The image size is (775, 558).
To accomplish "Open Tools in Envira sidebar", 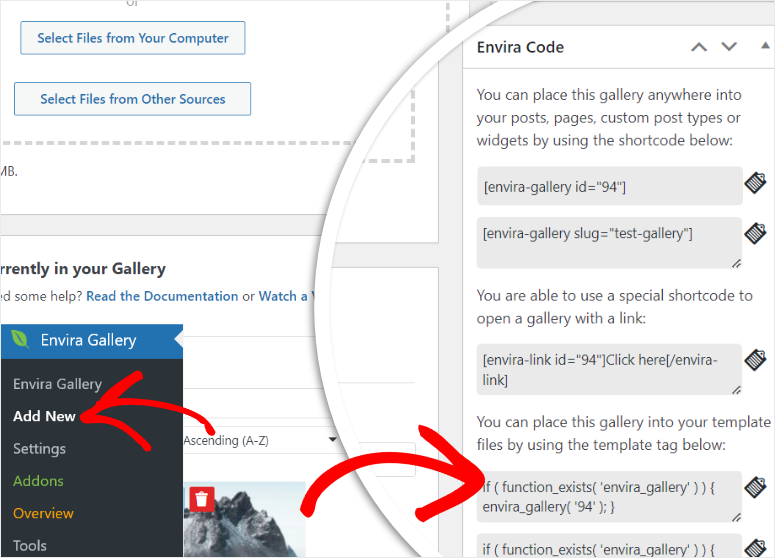I will tap(30, 546).
